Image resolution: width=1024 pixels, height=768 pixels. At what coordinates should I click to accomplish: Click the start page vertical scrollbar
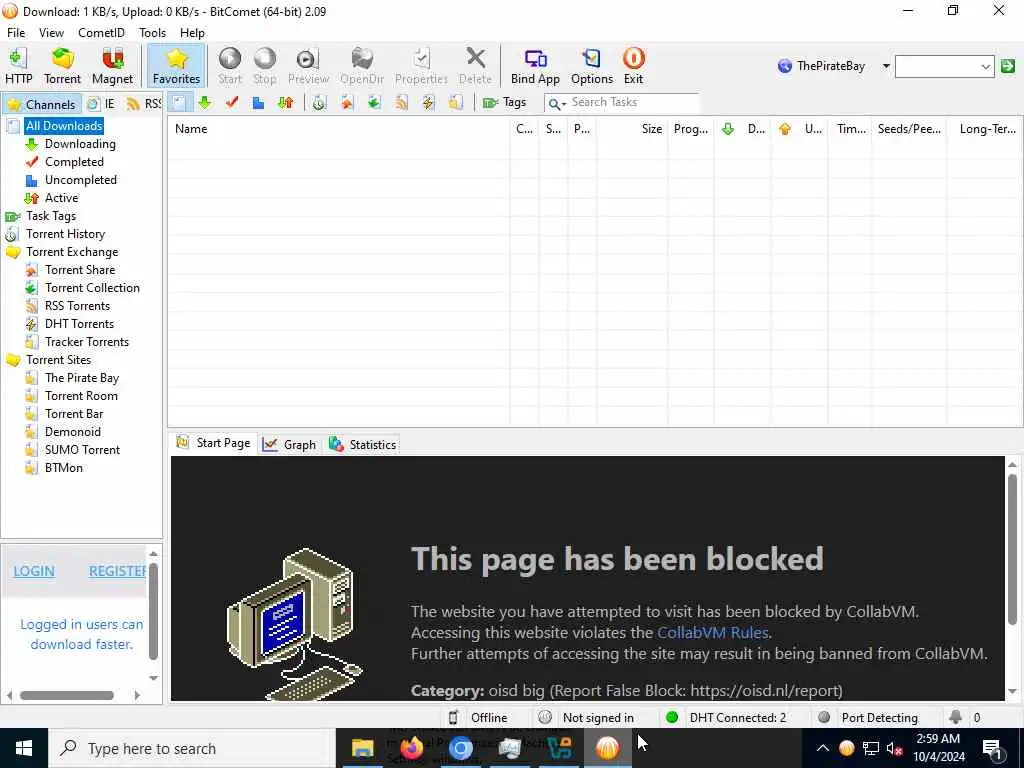[x=1012, y=550]
